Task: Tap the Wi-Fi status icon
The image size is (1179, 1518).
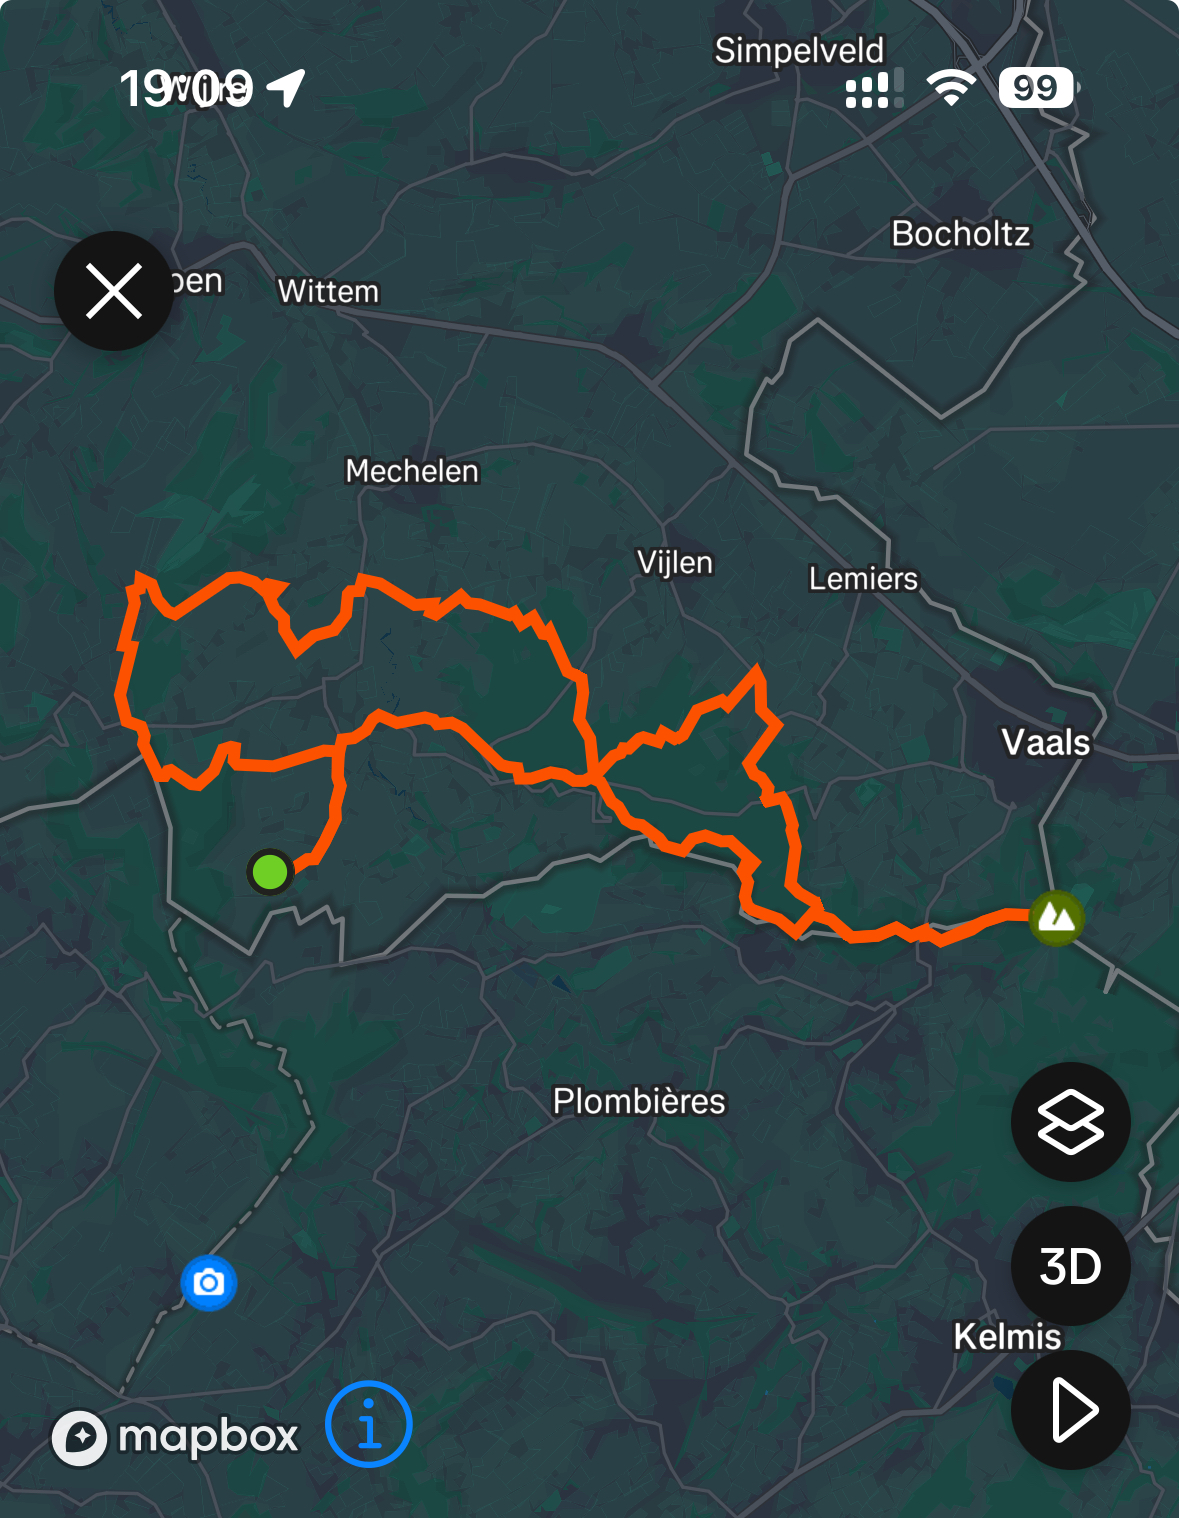Action: click(x=951, y=88)
